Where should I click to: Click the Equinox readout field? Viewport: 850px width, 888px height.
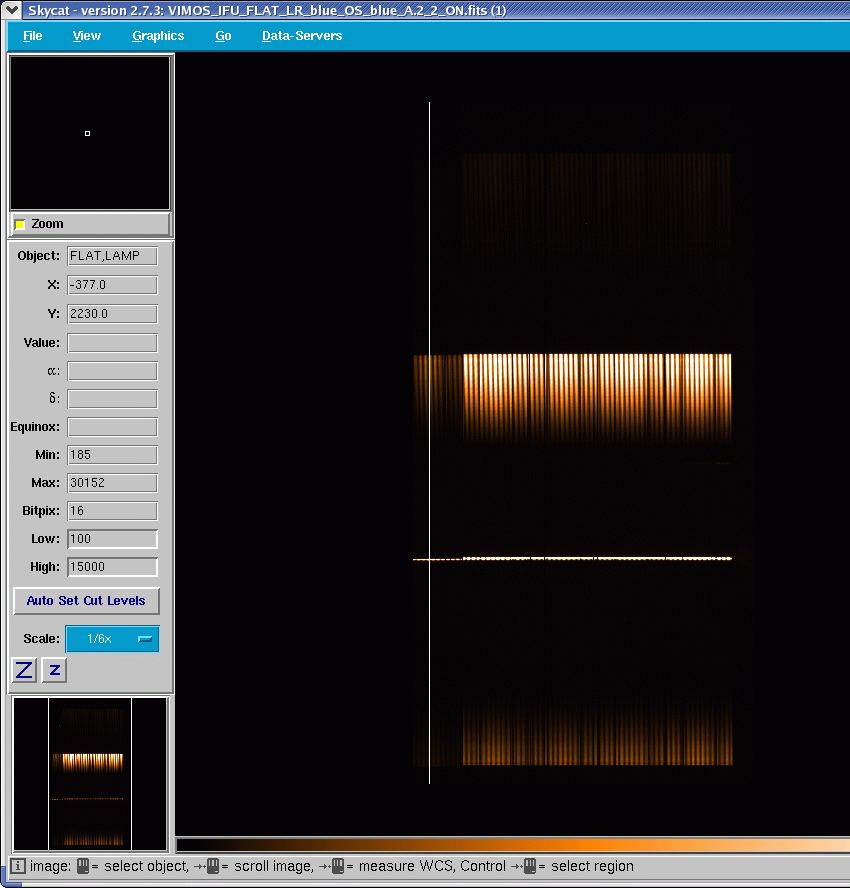click(x=113, y=427)
